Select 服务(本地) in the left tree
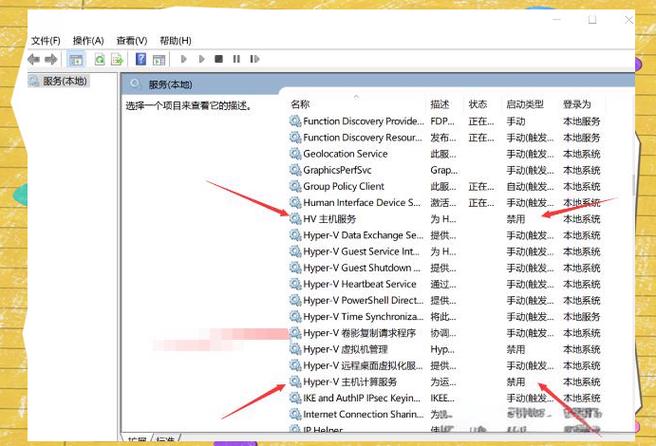 (65, 81)
